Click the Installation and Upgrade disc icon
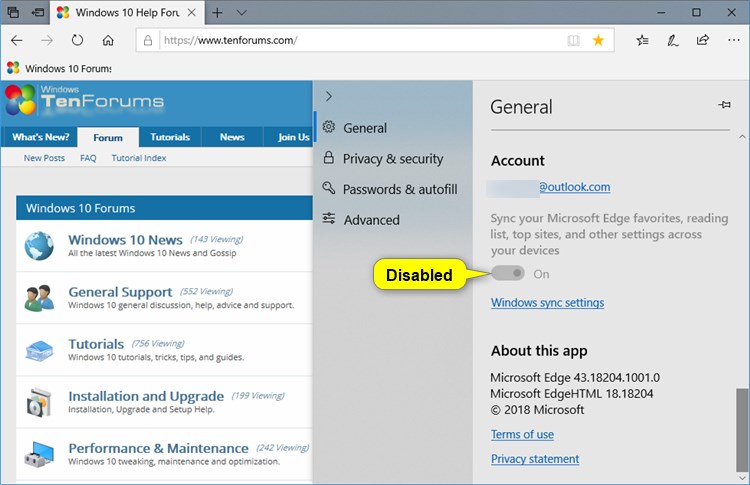This screenshot has height=485, width=750. pos(39,403)
